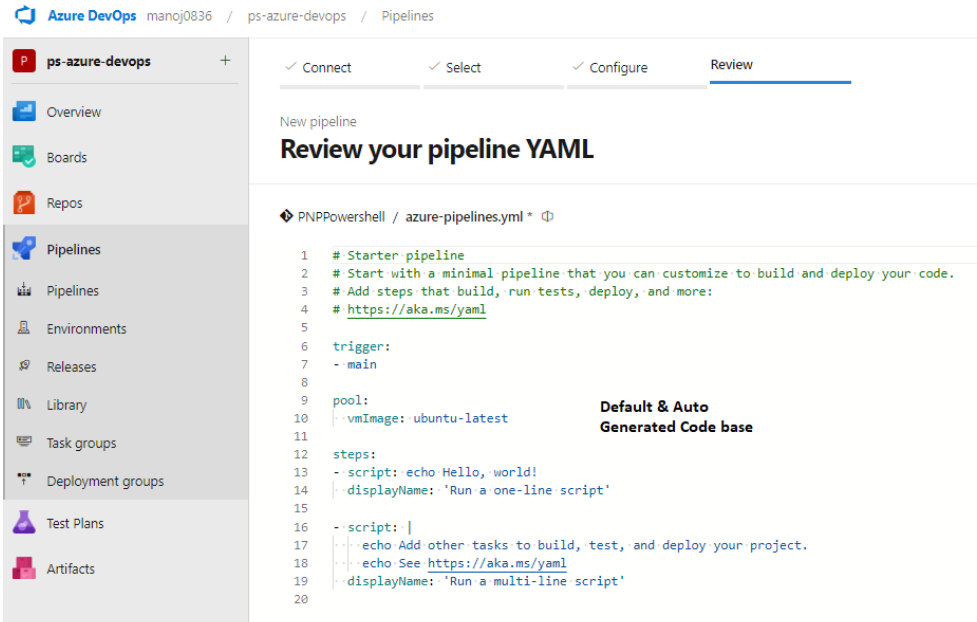Click the plus button beside ps-azure-devops

[x=225, y=60]
